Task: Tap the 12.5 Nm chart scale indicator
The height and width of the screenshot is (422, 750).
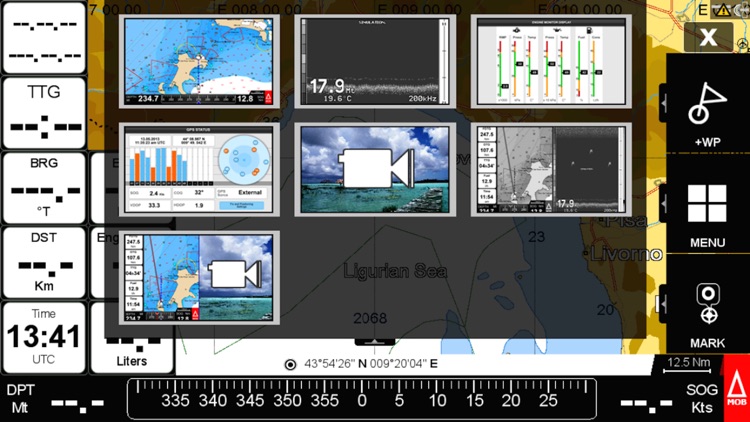Action: (688, 364)
